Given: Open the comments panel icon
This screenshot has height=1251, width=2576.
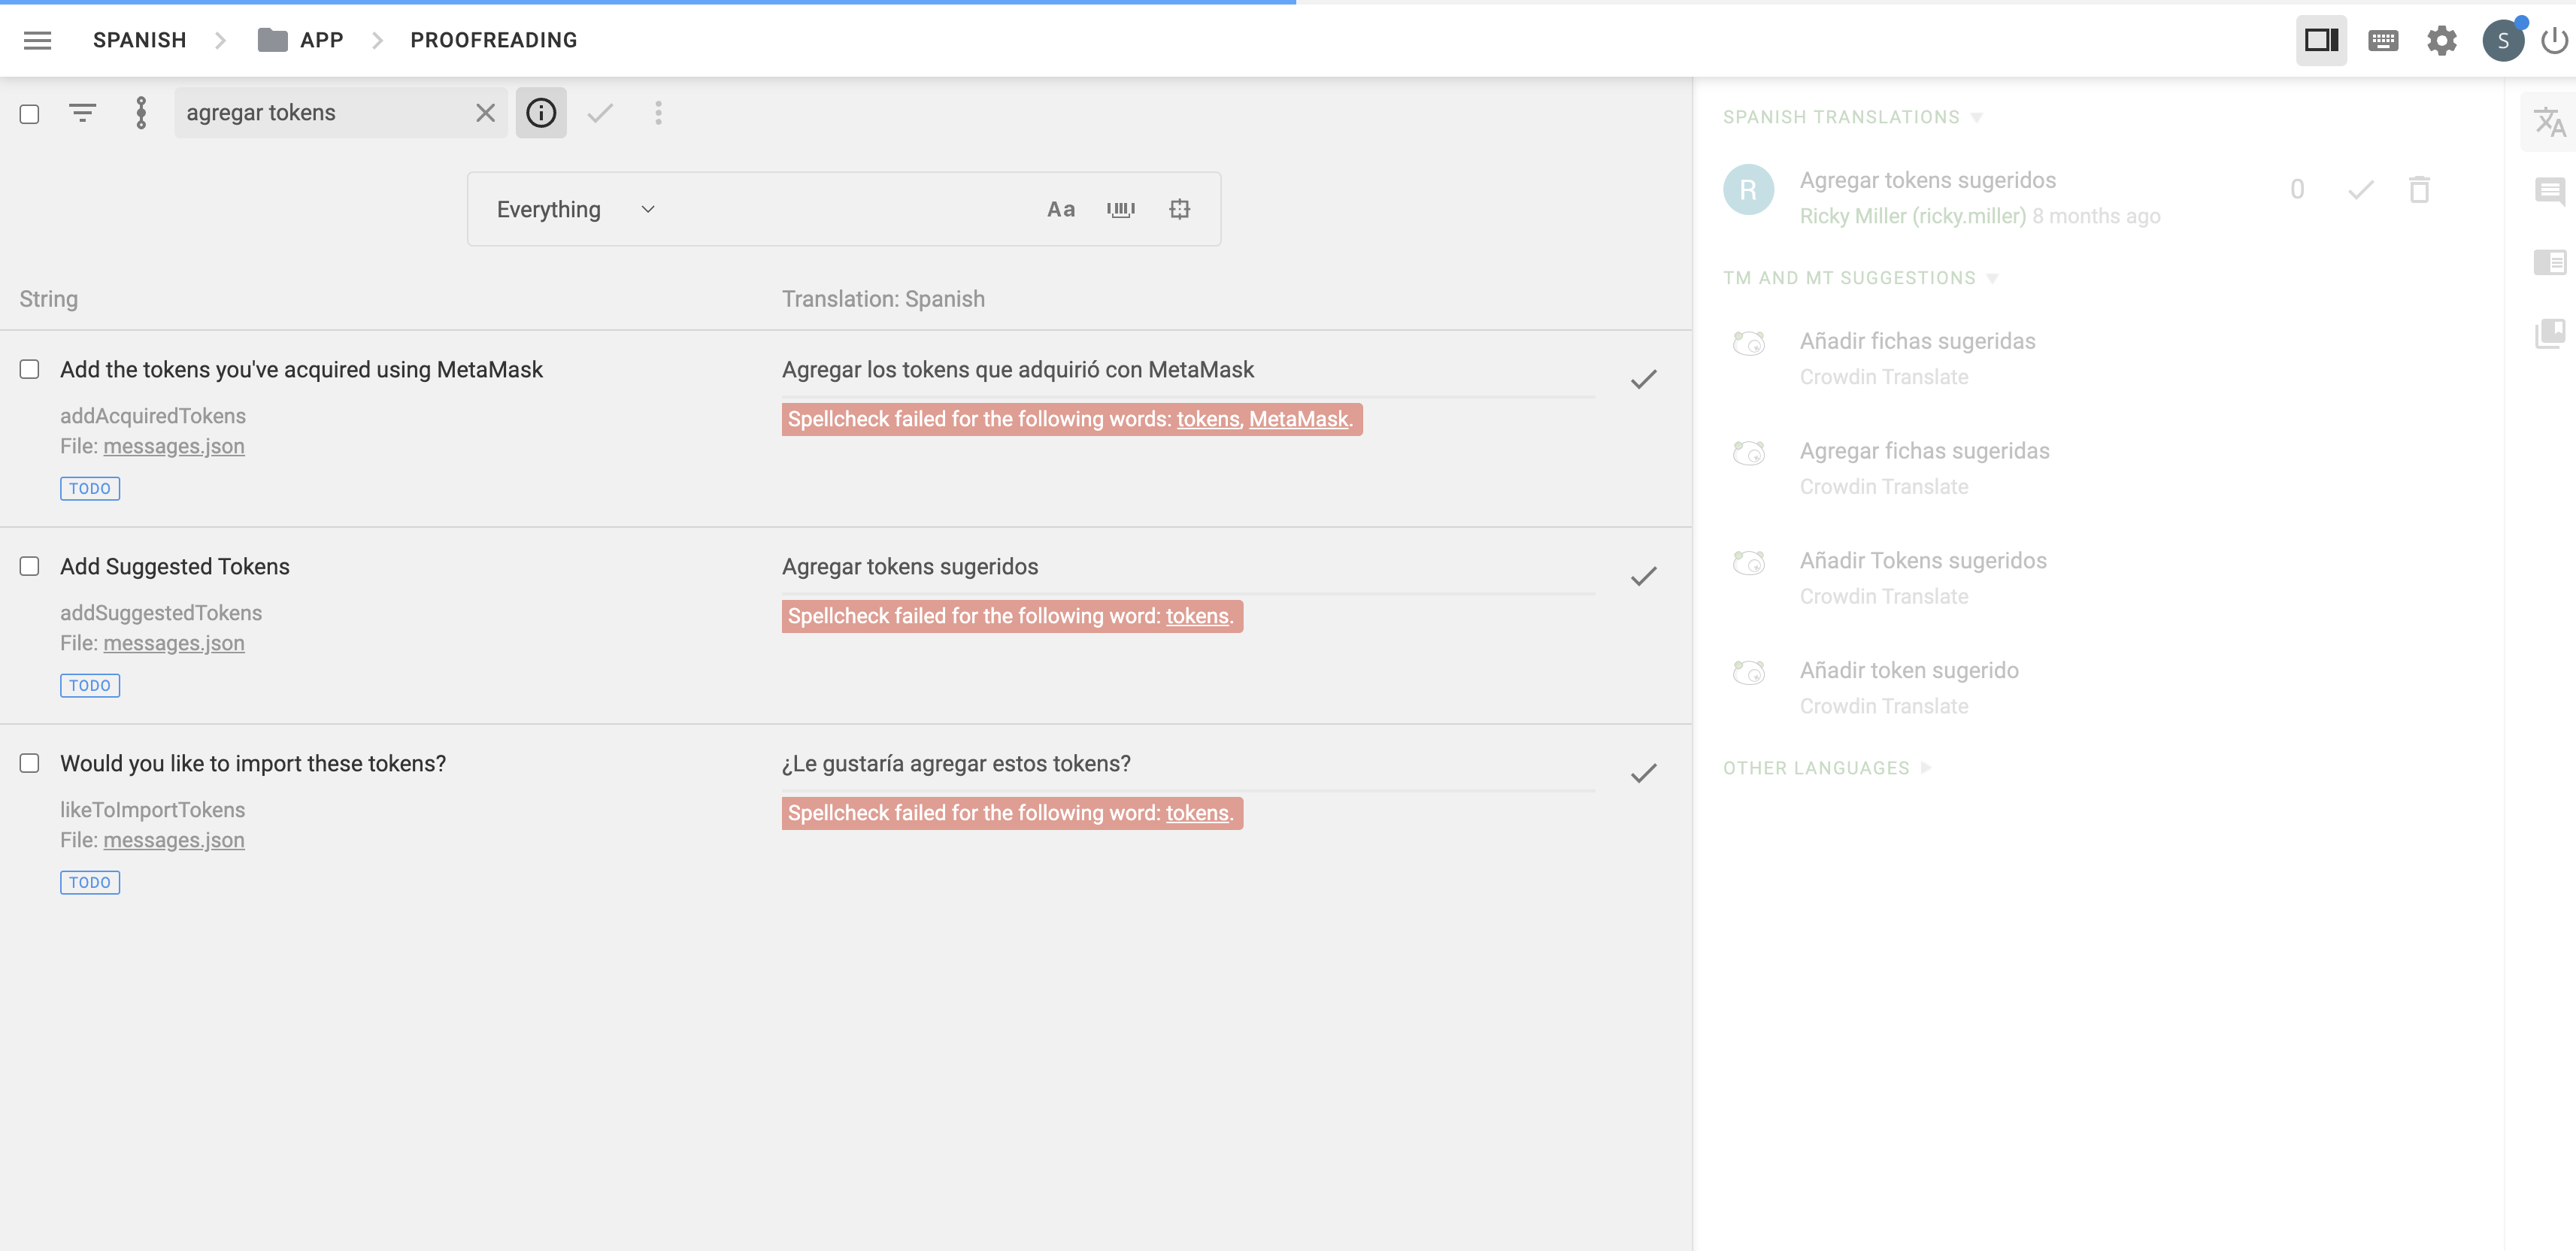Looking at the screenshot, I should pyautogui.click(x=2549, y=190).
